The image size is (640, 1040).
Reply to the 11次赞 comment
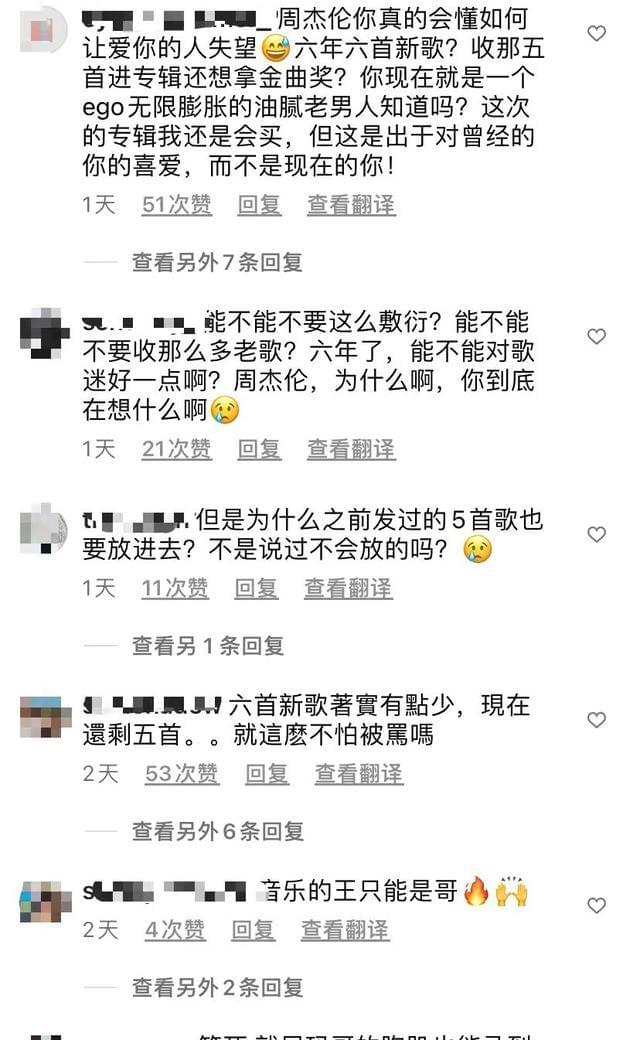point(256,588)
